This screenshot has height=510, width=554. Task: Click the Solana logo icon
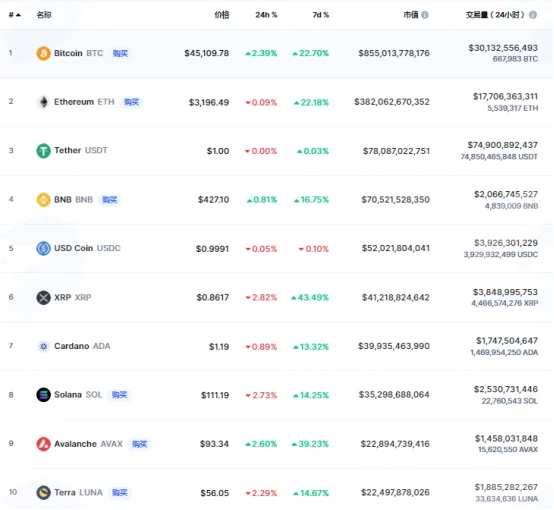click(x=43, y=395)
